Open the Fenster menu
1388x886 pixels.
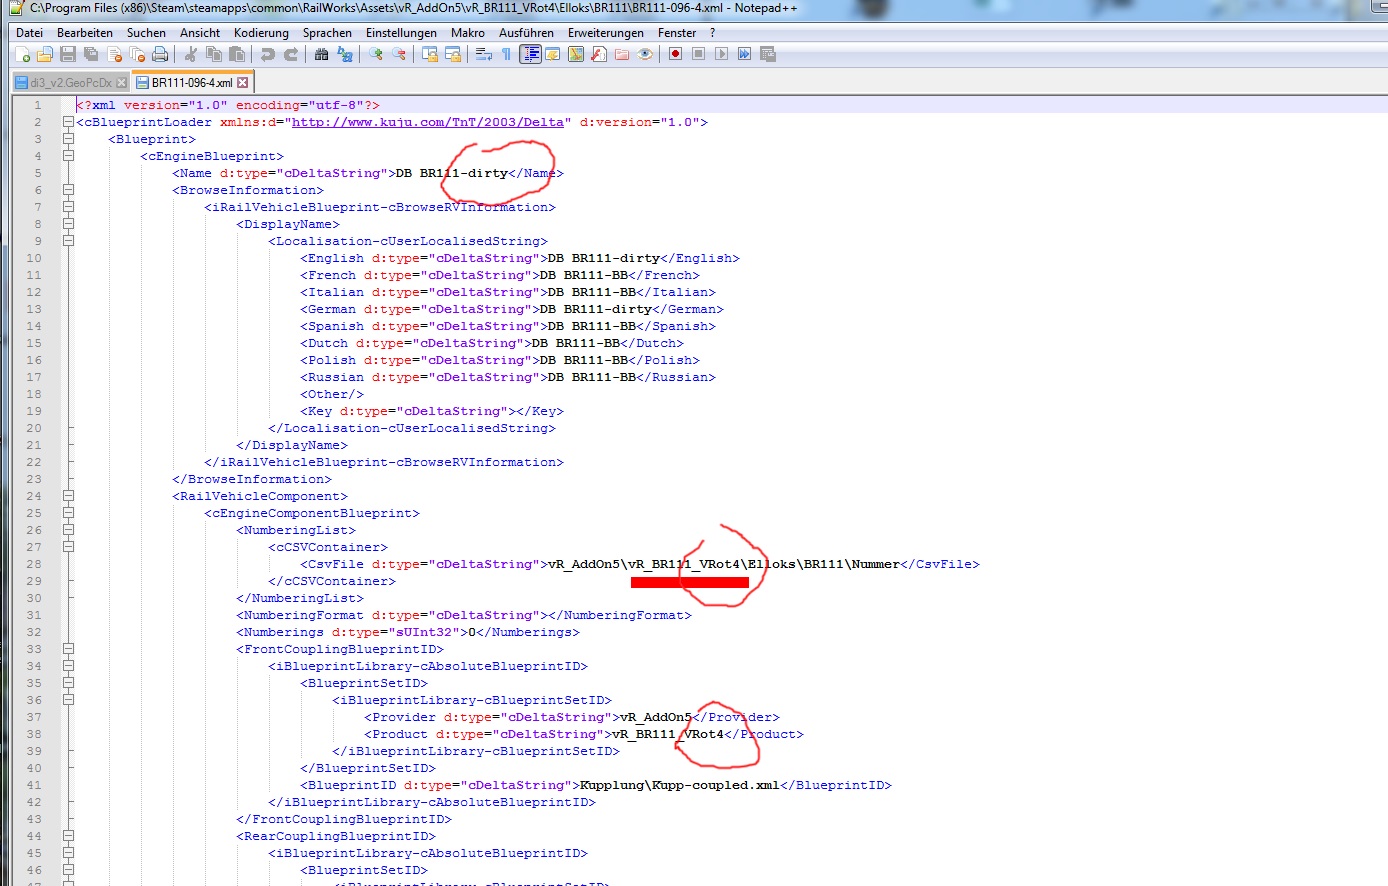click(x=677, y=33)
